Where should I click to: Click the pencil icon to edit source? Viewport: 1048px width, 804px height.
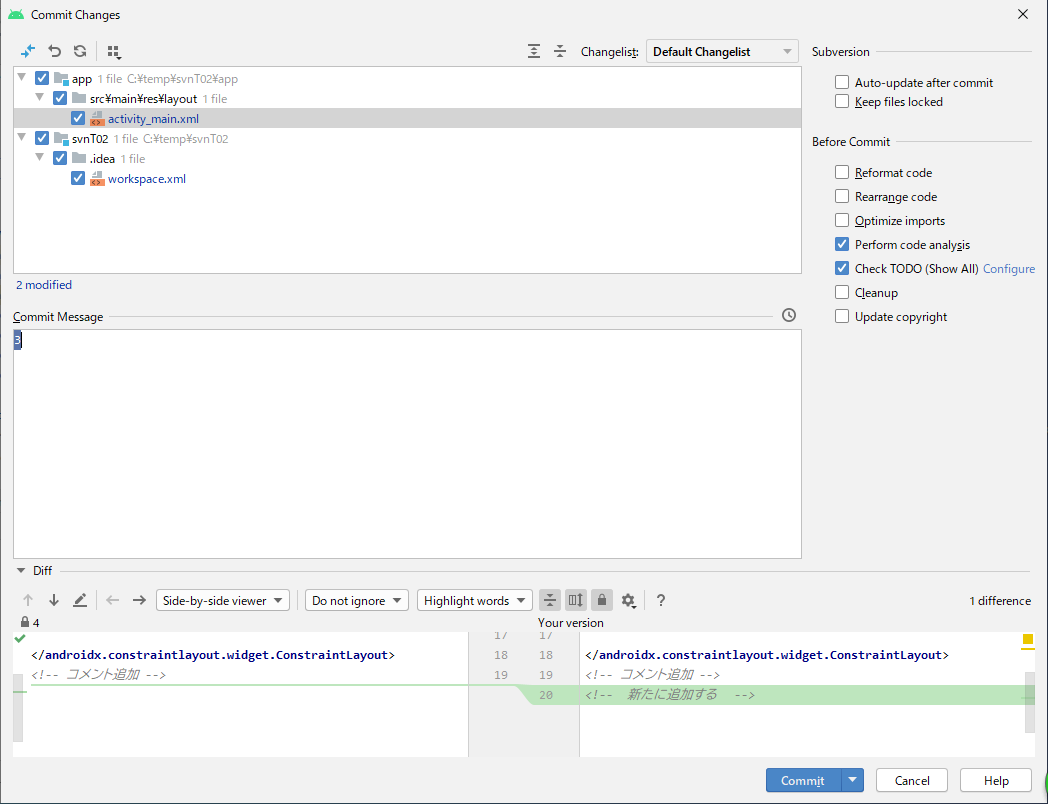coord(80,600)
